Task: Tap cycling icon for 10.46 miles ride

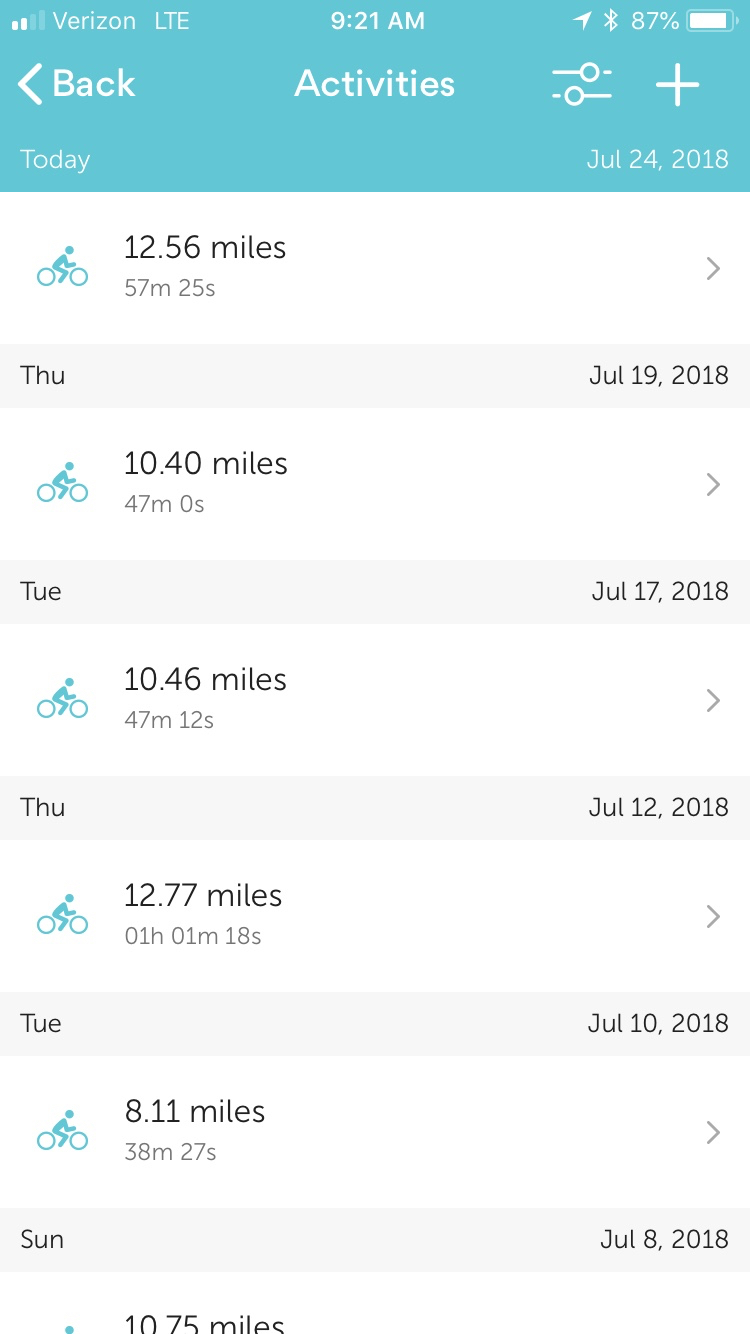Action: pyautogui.click(x=62, y=699)
